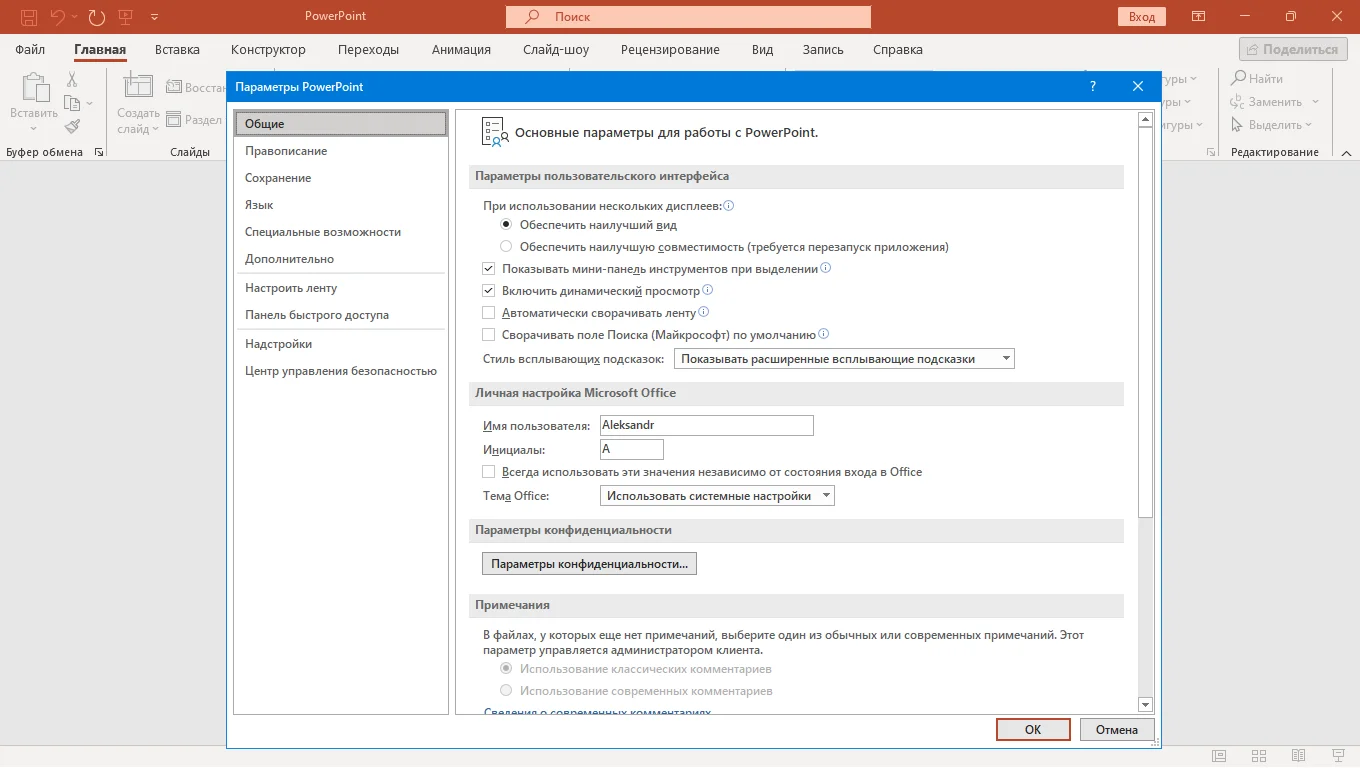Open the privacy settings button

[589, 564]
